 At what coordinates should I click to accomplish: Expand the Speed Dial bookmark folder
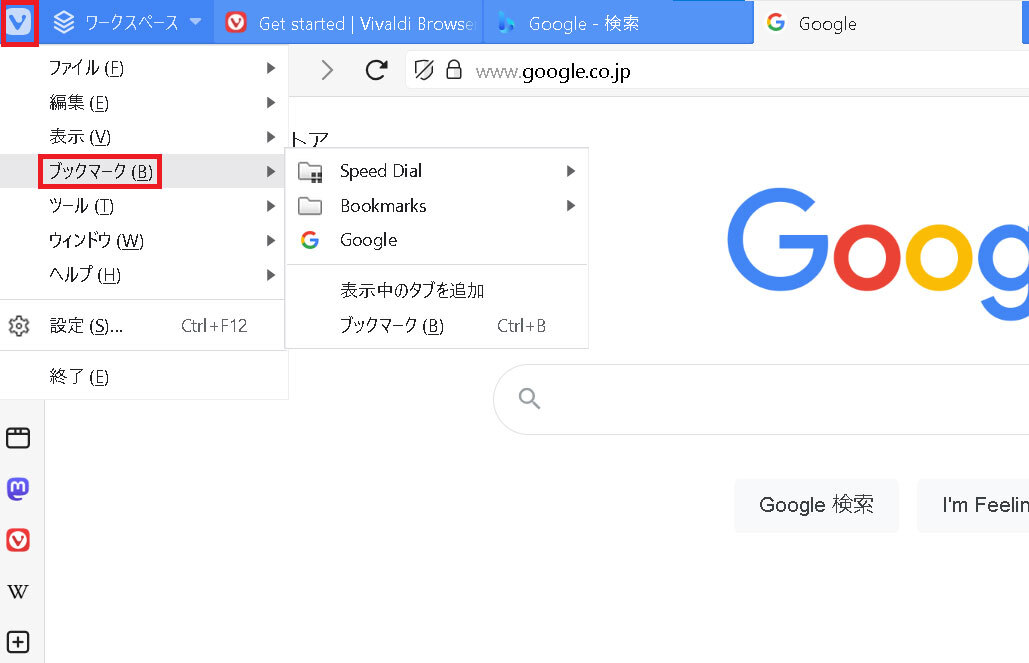[x=437, y=171]
